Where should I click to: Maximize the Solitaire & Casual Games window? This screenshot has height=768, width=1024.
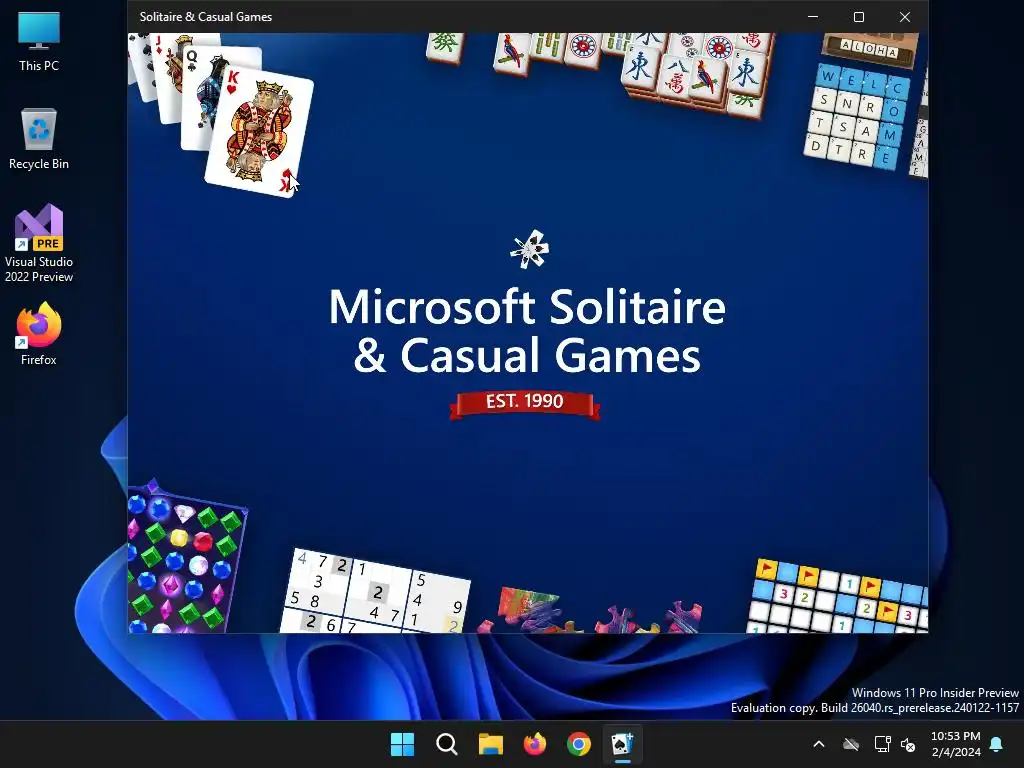[x=859, y=16]
